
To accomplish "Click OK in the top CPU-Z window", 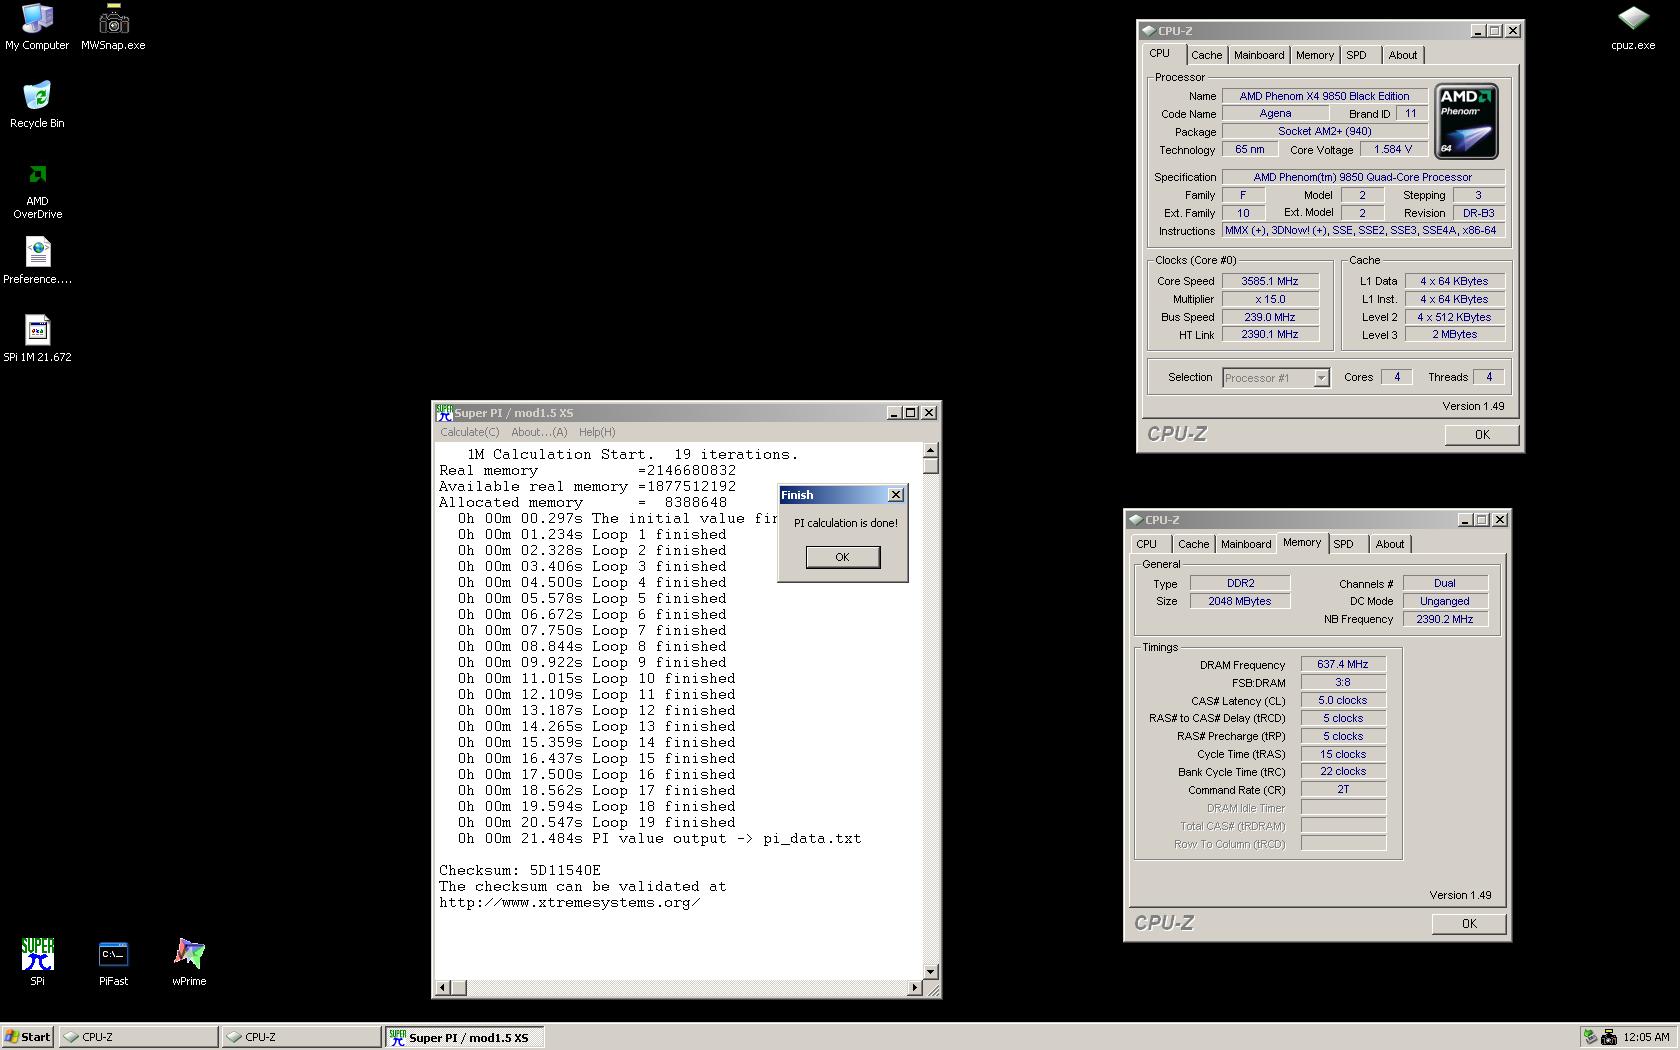I will 1482,435.
